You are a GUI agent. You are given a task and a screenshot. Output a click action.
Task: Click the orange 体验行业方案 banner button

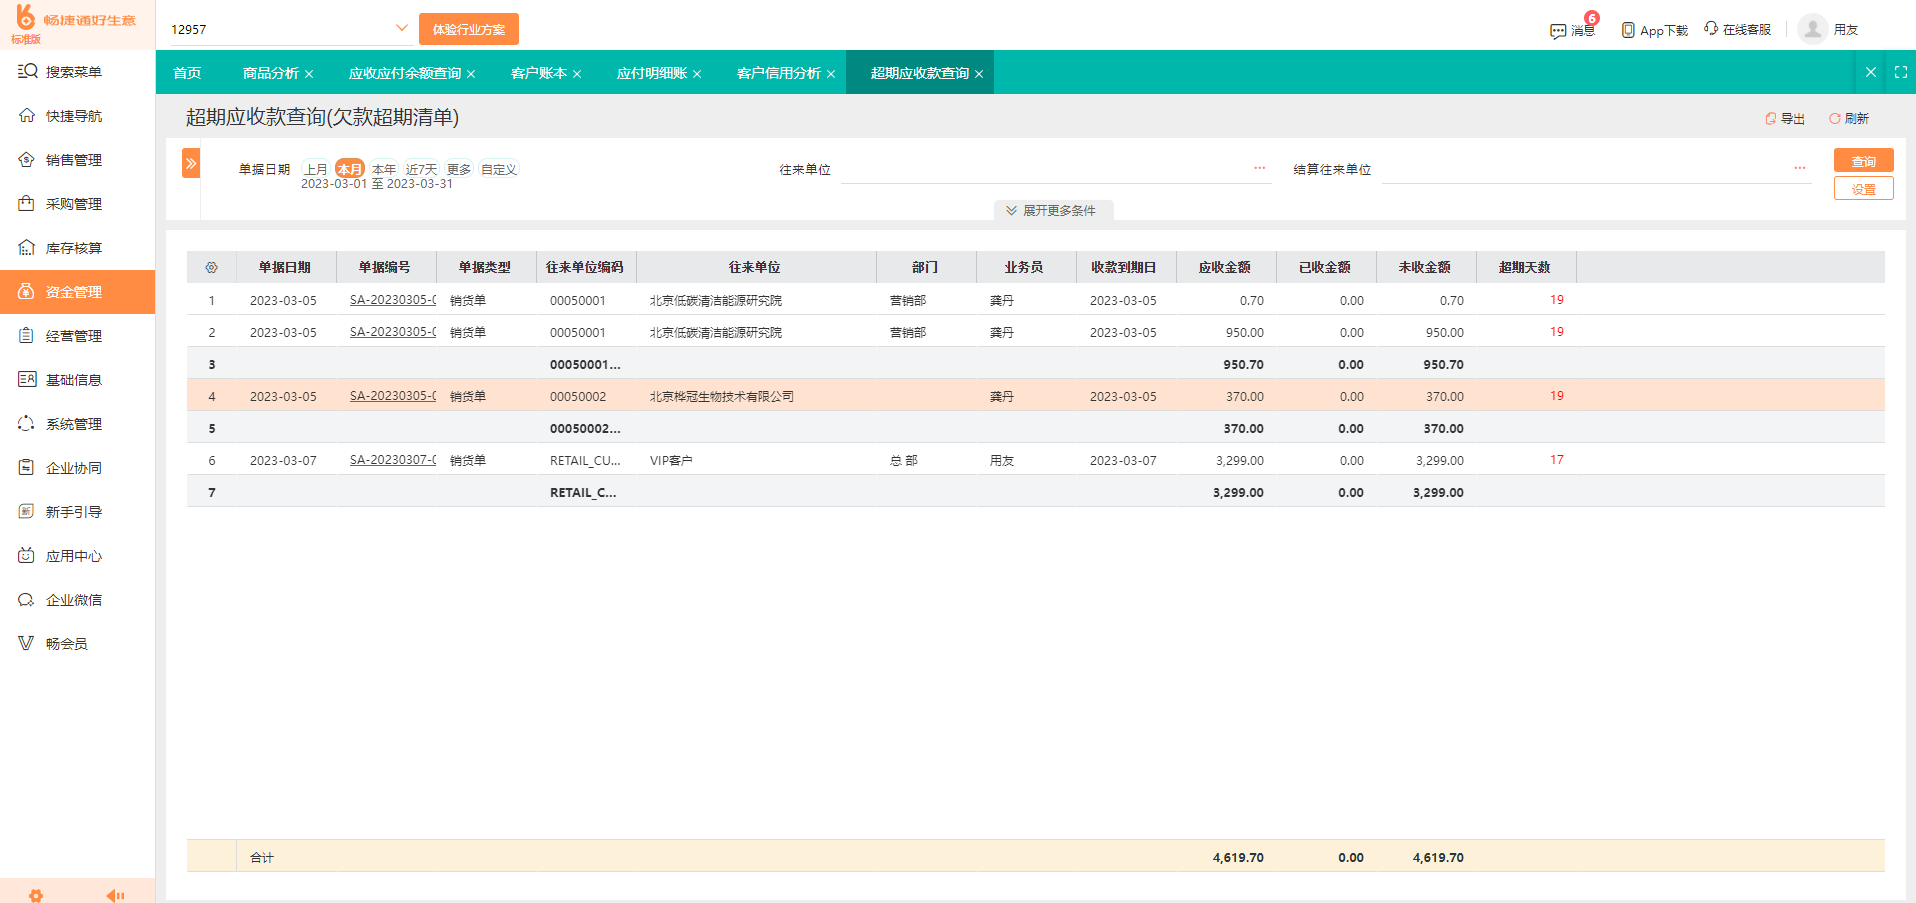pyautogui.click(x=468, y=28)
